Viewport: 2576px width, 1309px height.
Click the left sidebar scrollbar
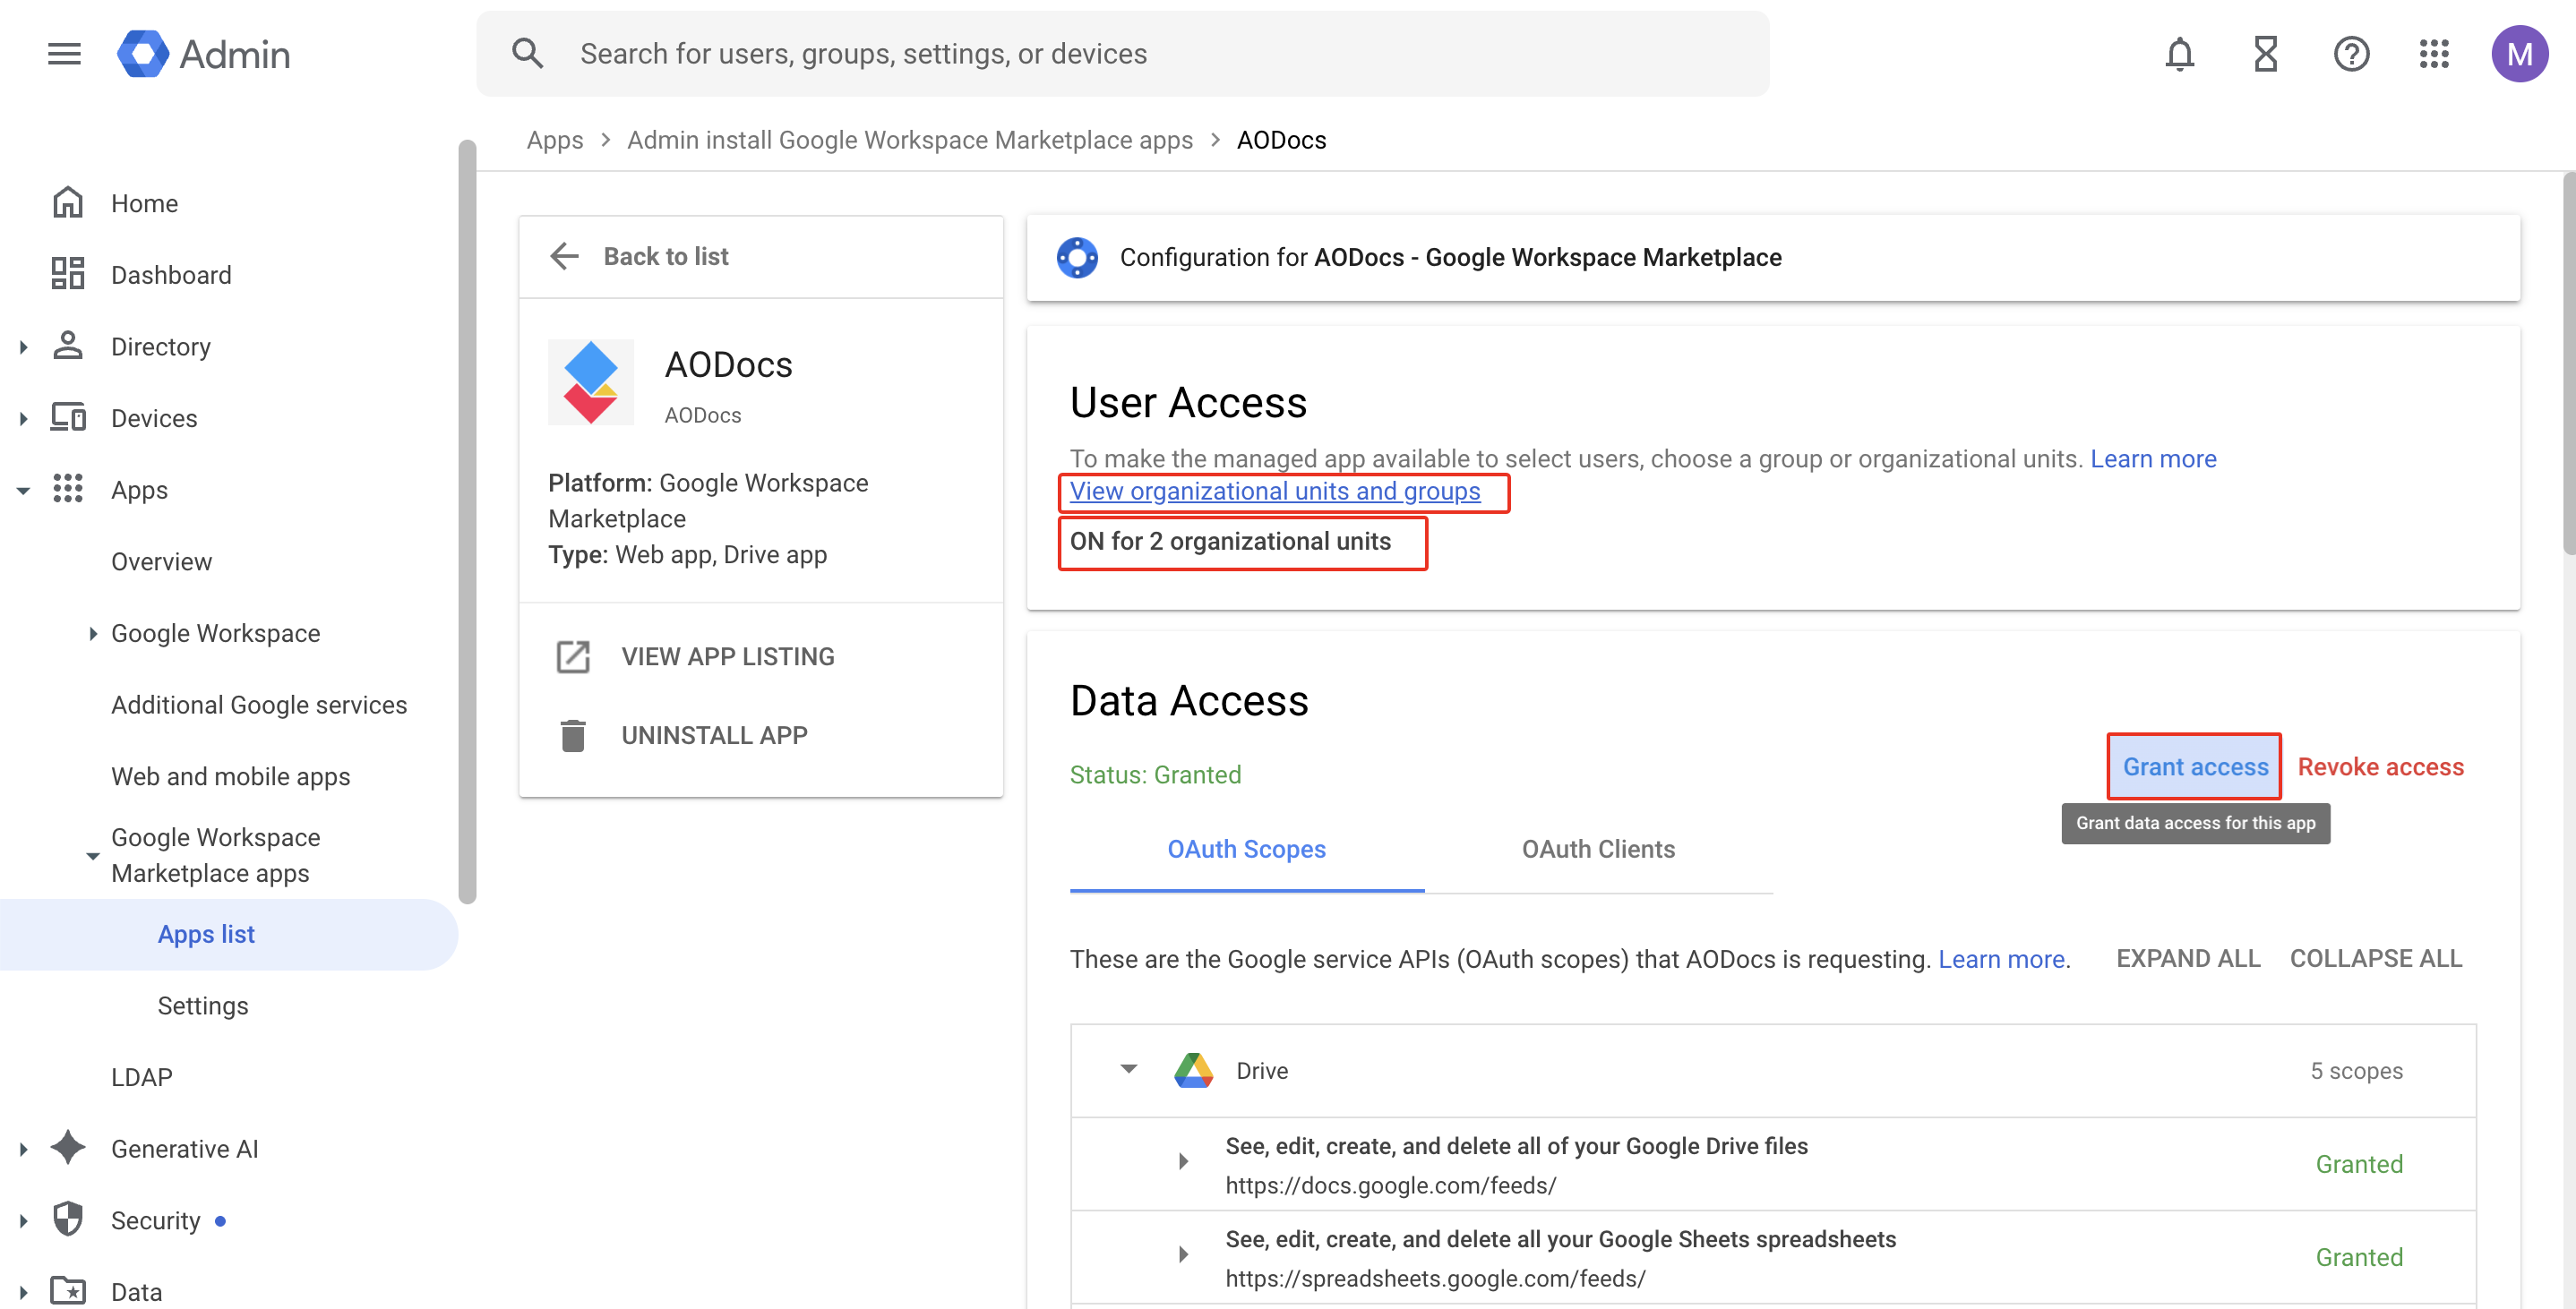[x=467, y=520]
